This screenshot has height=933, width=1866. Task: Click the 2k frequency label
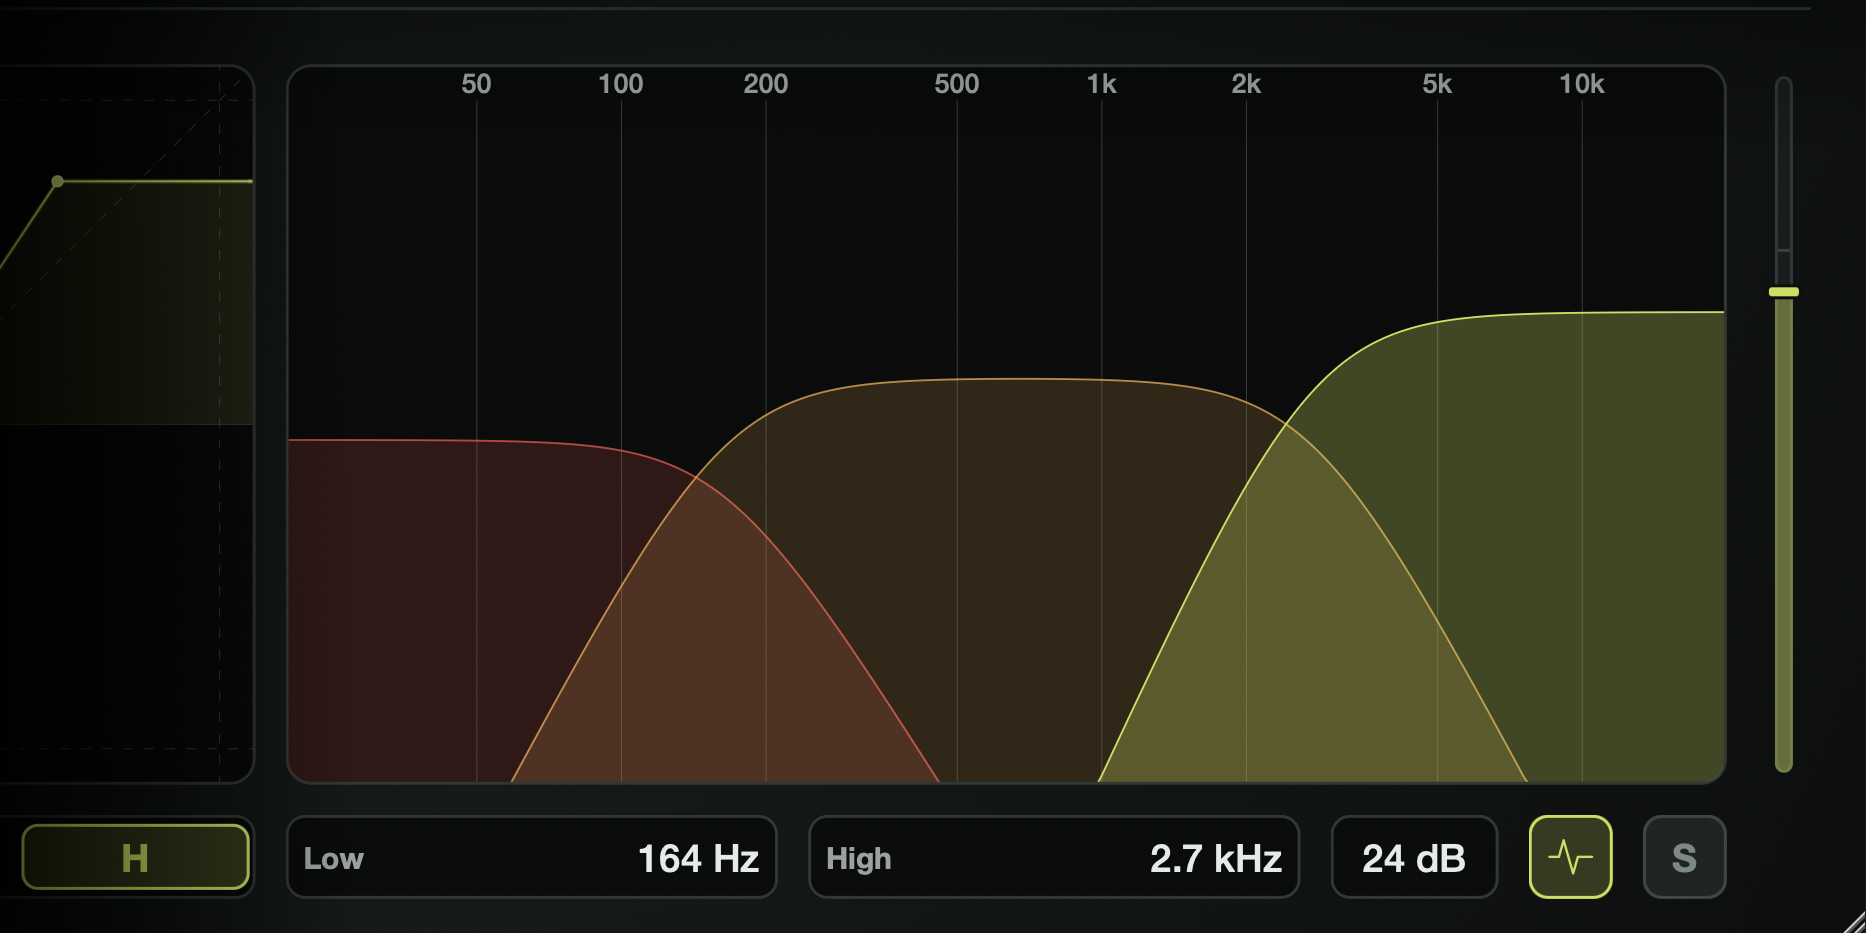coord(1246,84)
